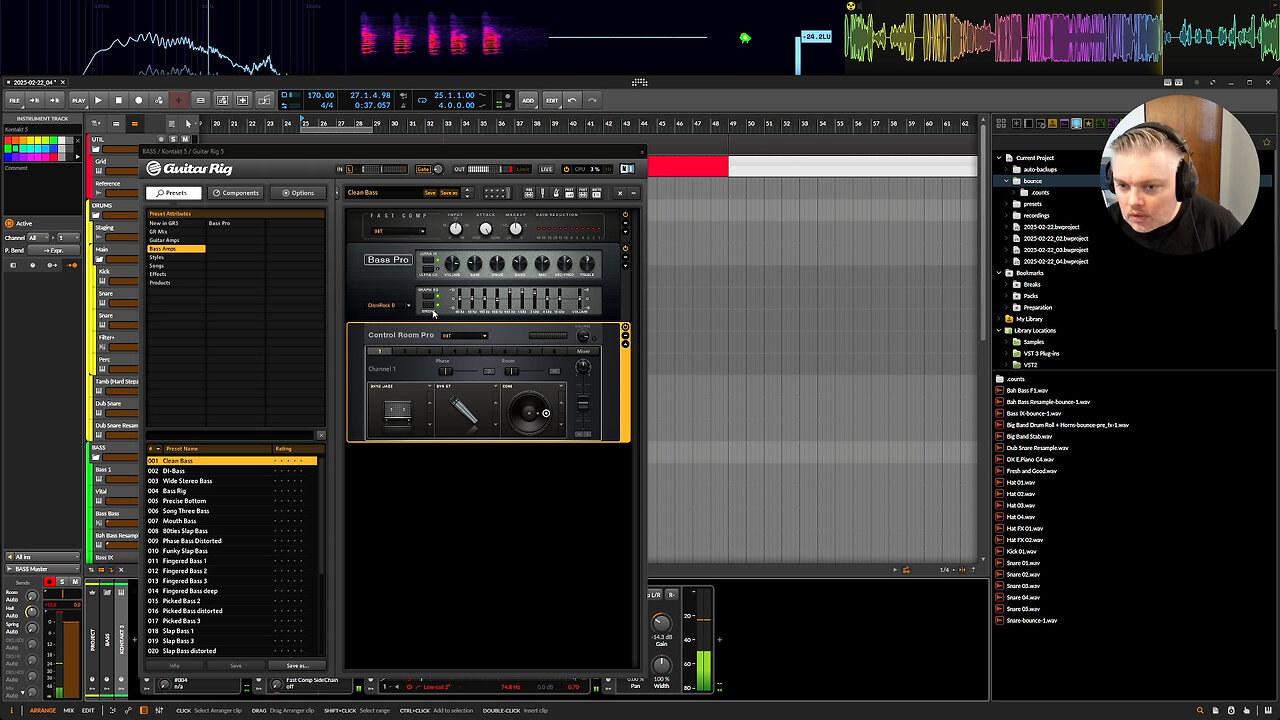Toggle the LIVE view button
This screenshot has width=1280, height=720.
coord(546,169)
